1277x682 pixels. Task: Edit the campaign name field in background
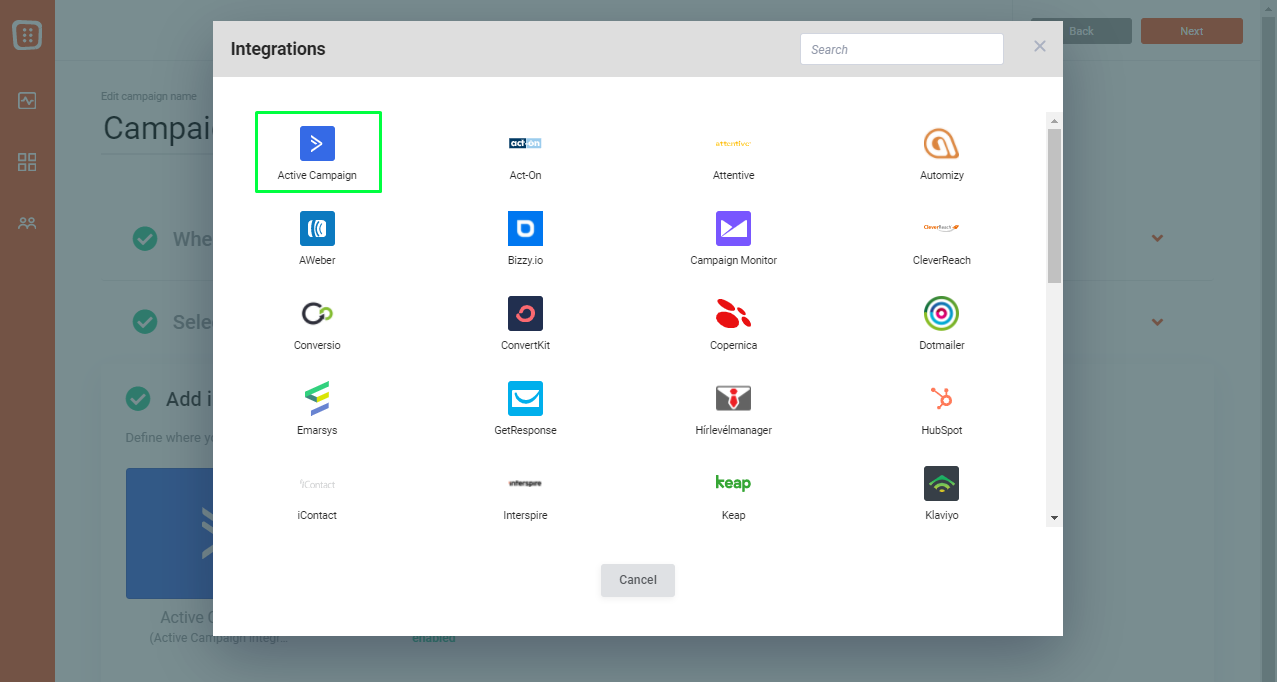click(158, 128)
